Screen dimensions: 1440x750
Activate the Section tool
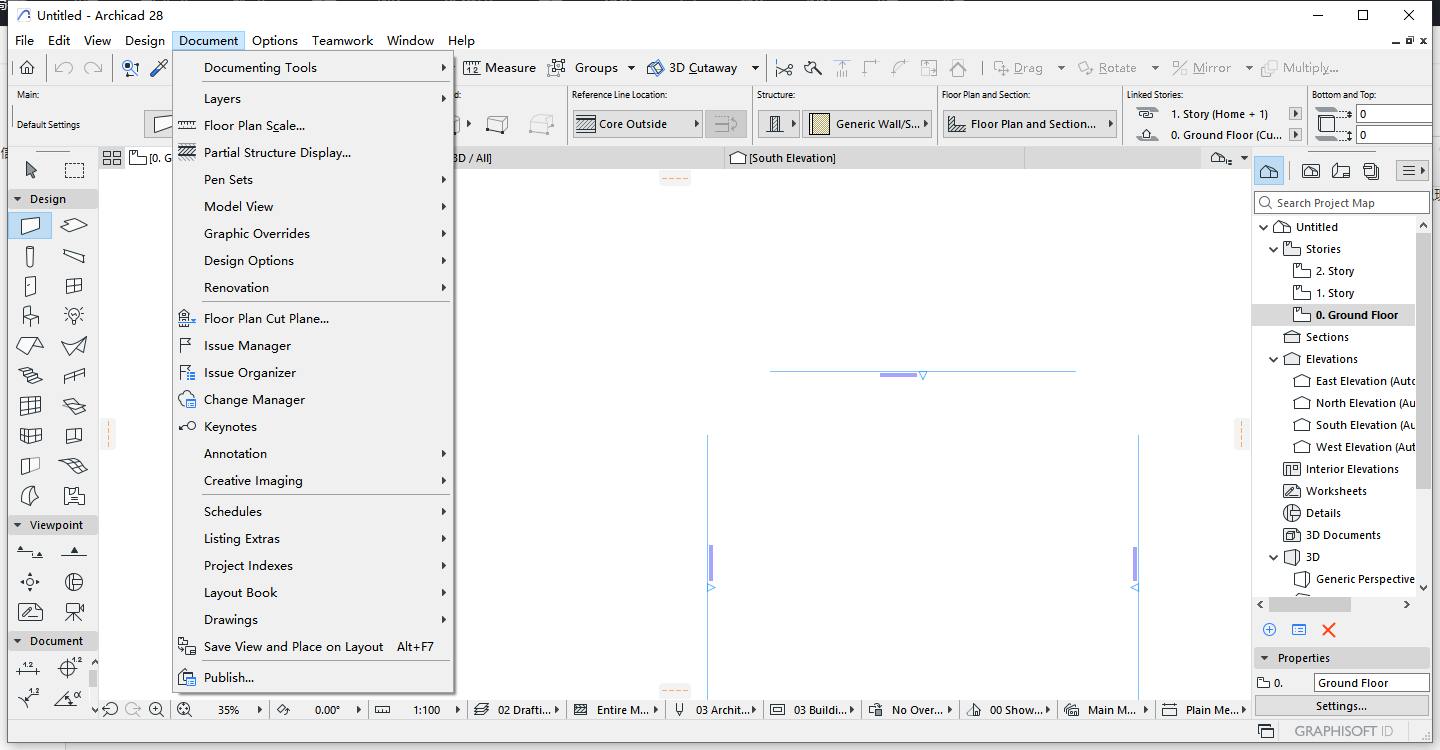pyautogui.click(x=30, y=551)
